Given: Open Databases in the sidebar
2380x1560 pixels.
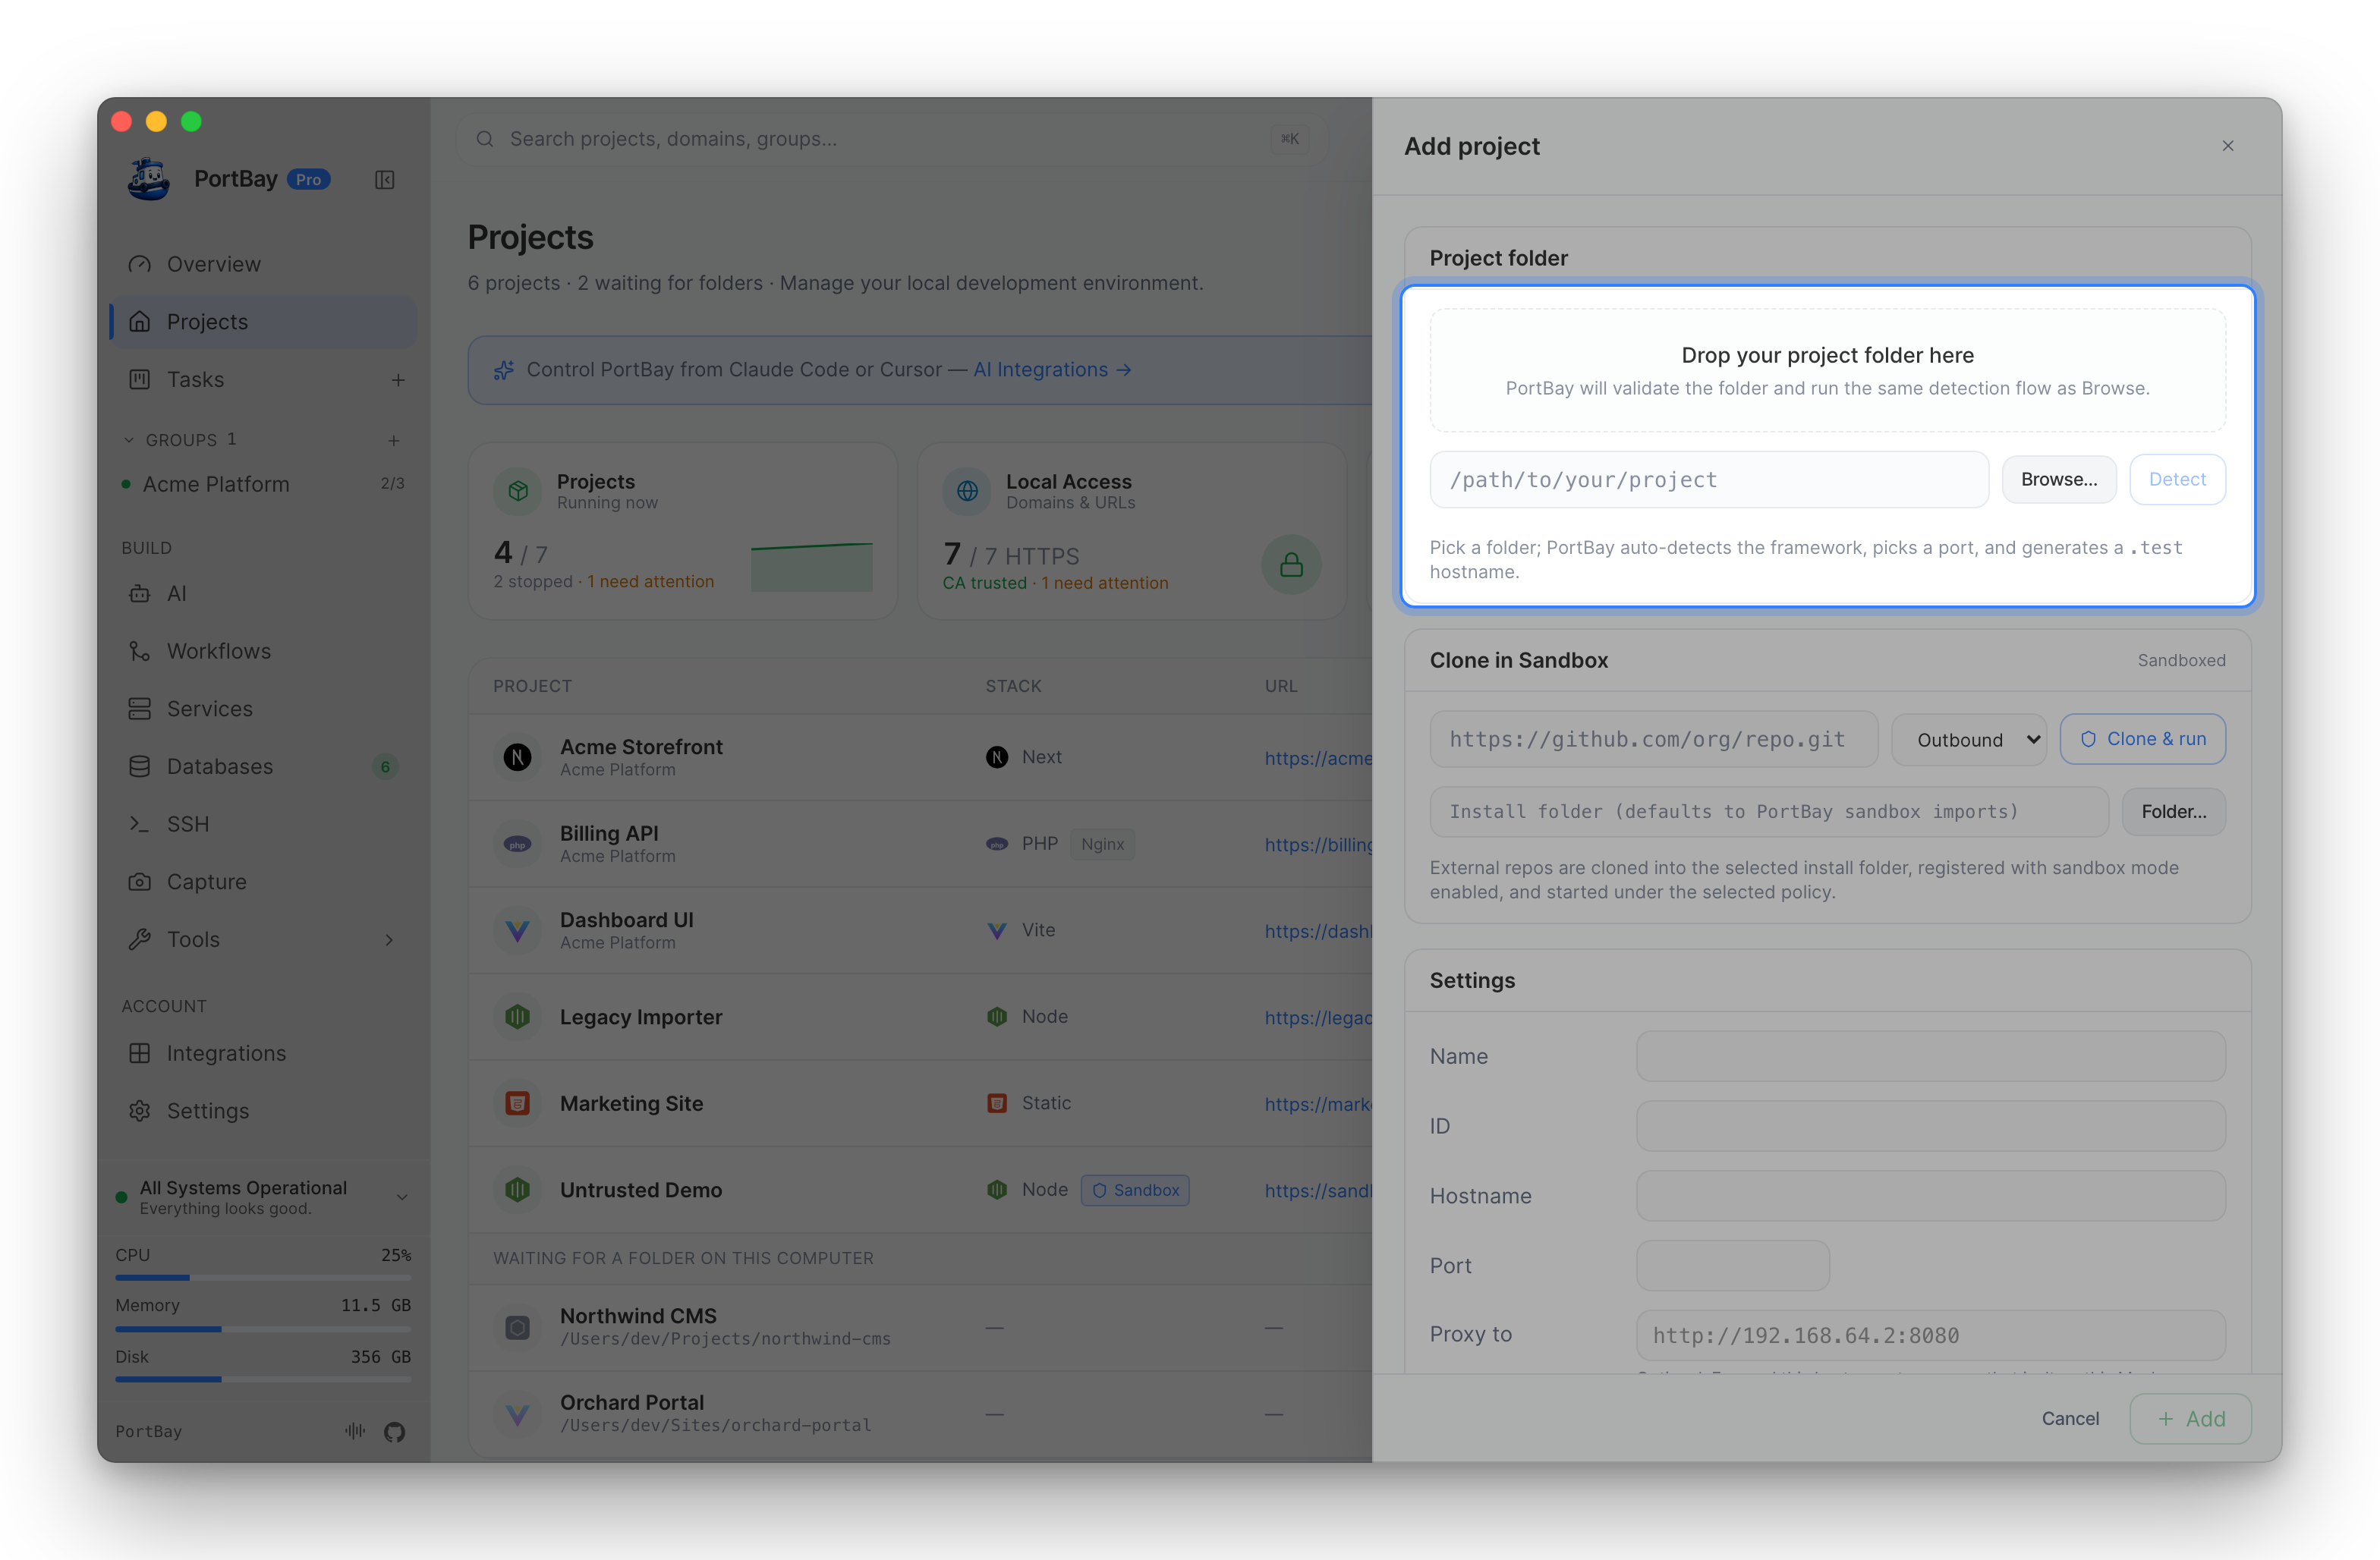Looking at the screenshot, I should tap(262, 767).
